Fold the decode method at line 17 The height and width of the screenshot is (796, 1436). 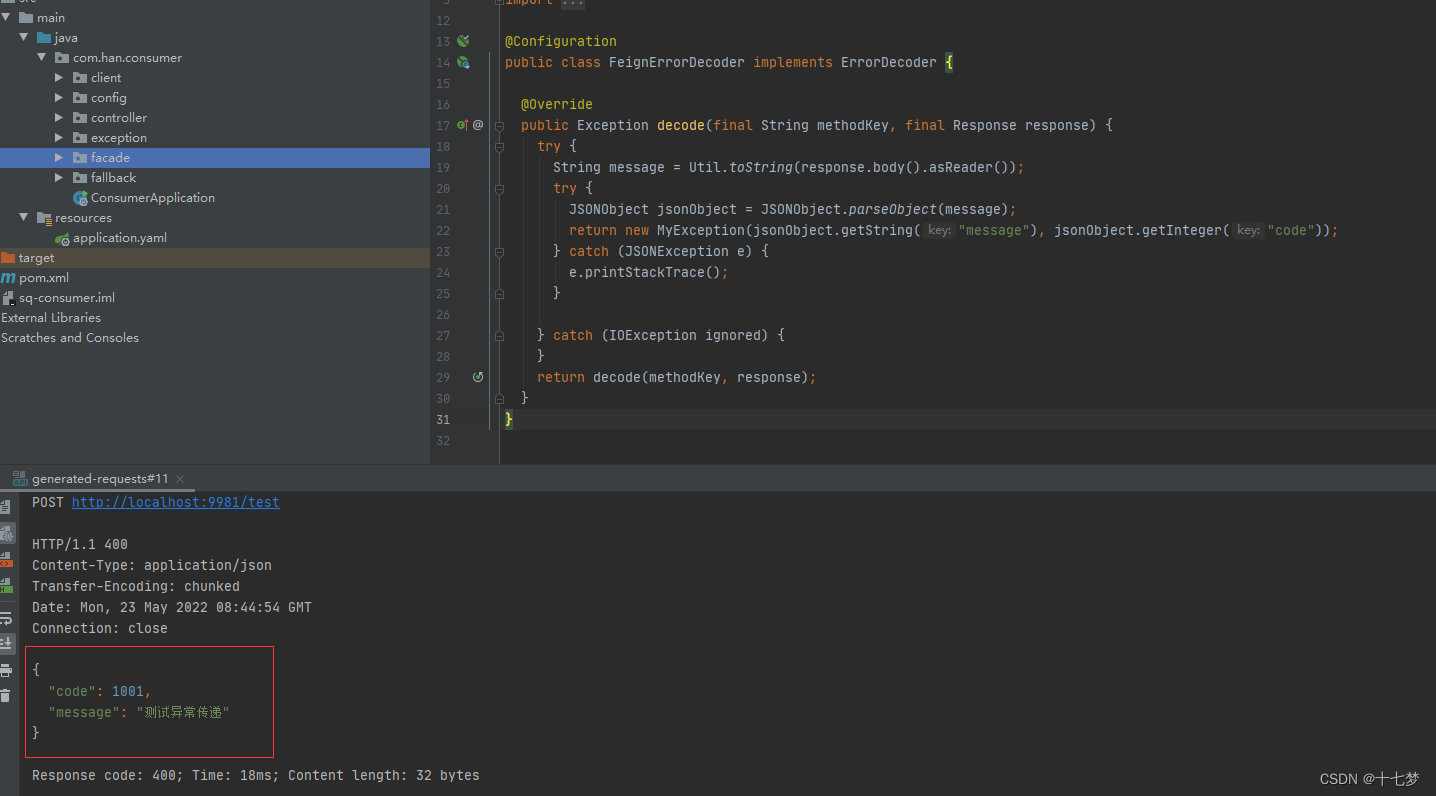click(x=499, y=125)
